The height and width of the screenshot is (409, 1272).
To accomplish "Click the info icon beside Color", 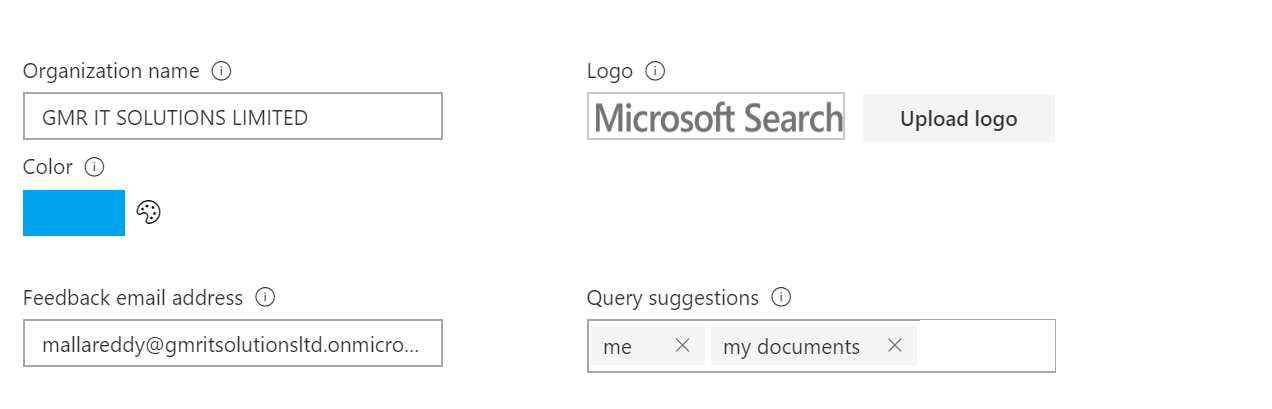I will click(x=95, y=167).
